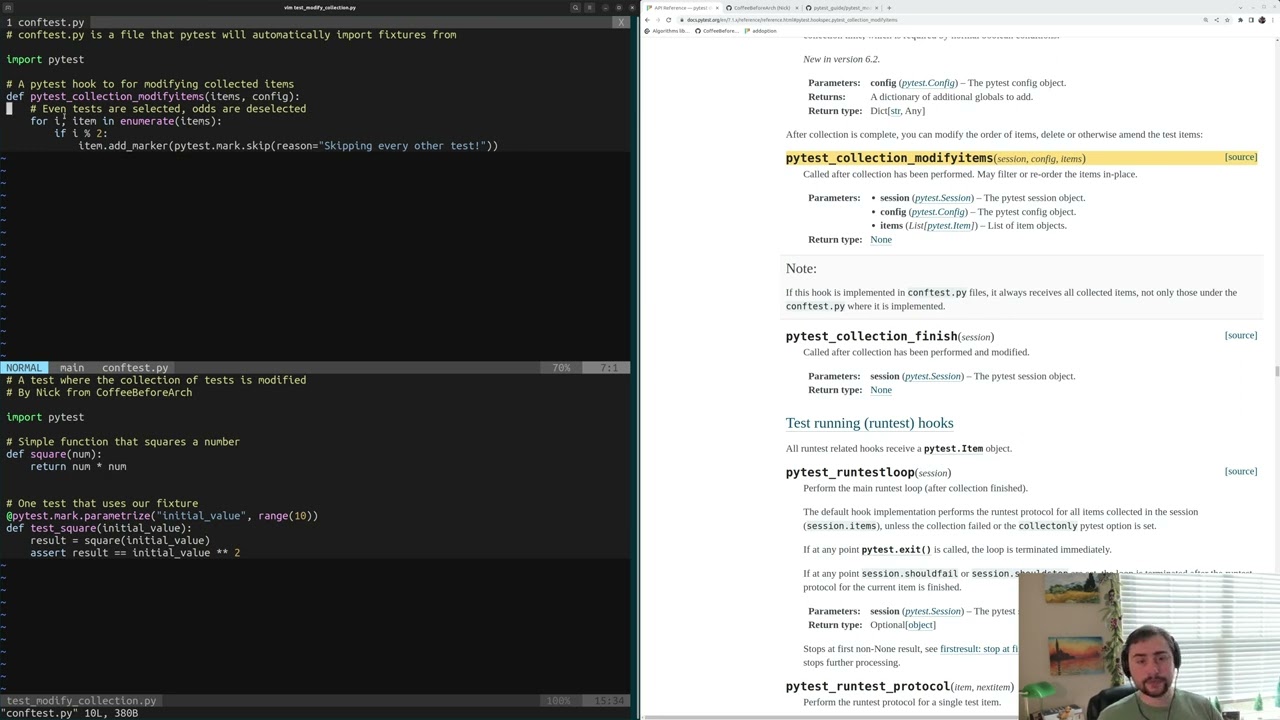
Task: Open pytest.Session link in modifyitems parameters
Action: 942,198
